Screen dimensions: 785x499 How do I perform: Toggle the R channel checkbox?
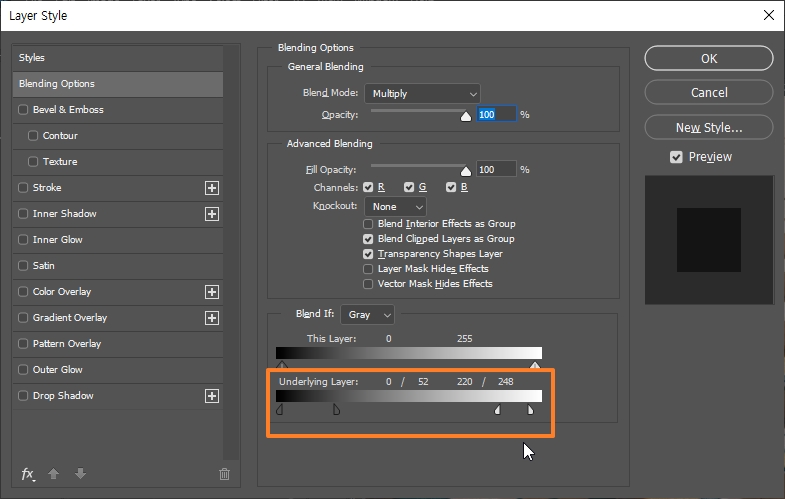pos(368,187)
